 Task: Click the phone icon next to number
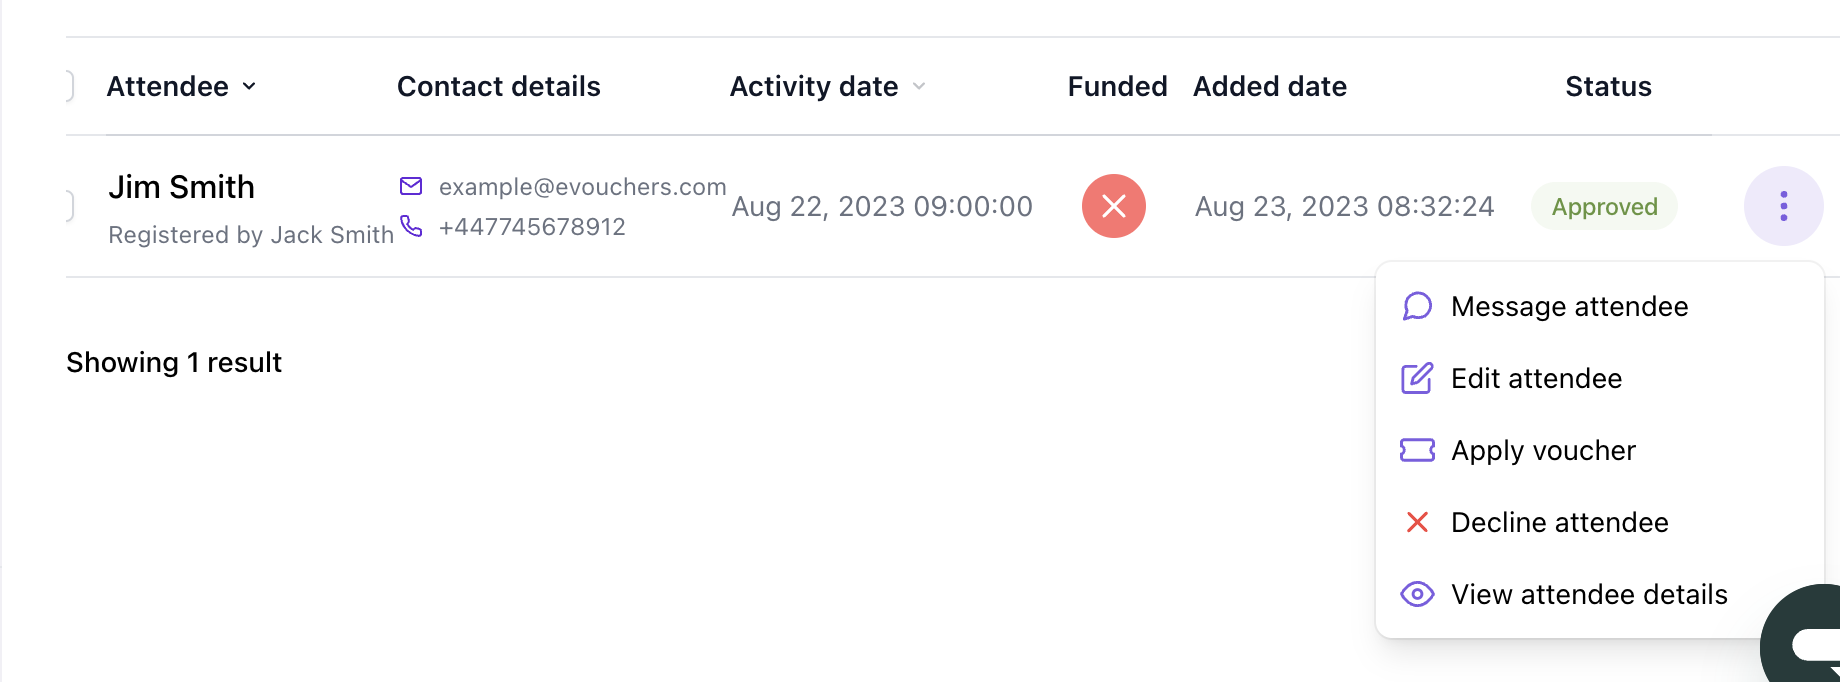tap(411, 226)
